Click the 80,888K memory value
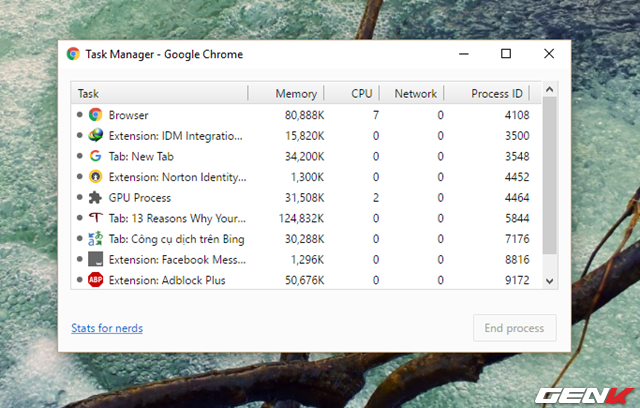 tap(304, 115)
